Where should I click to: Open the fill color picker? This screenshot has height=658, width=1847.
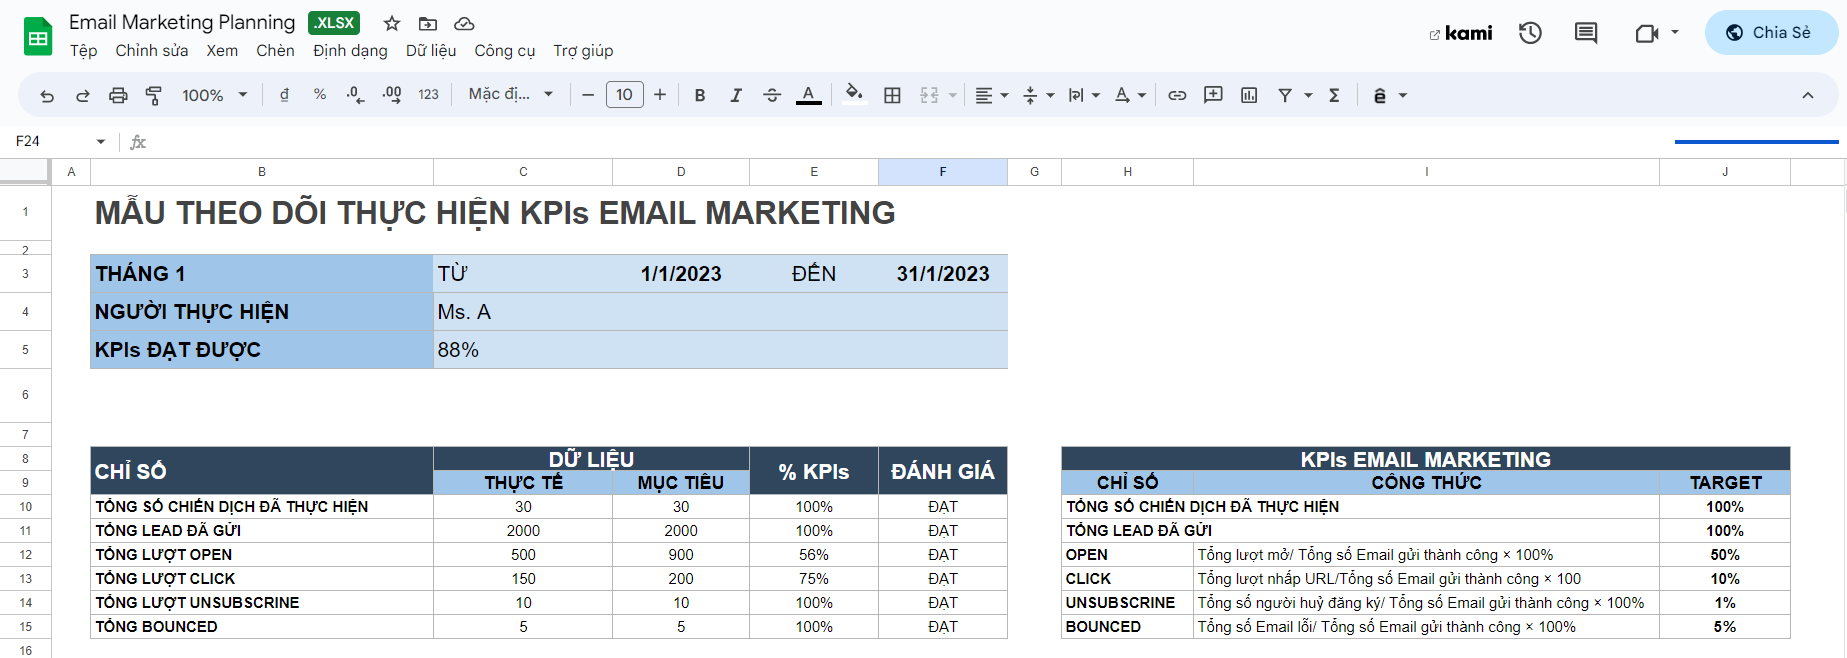(x=854, y=94)
